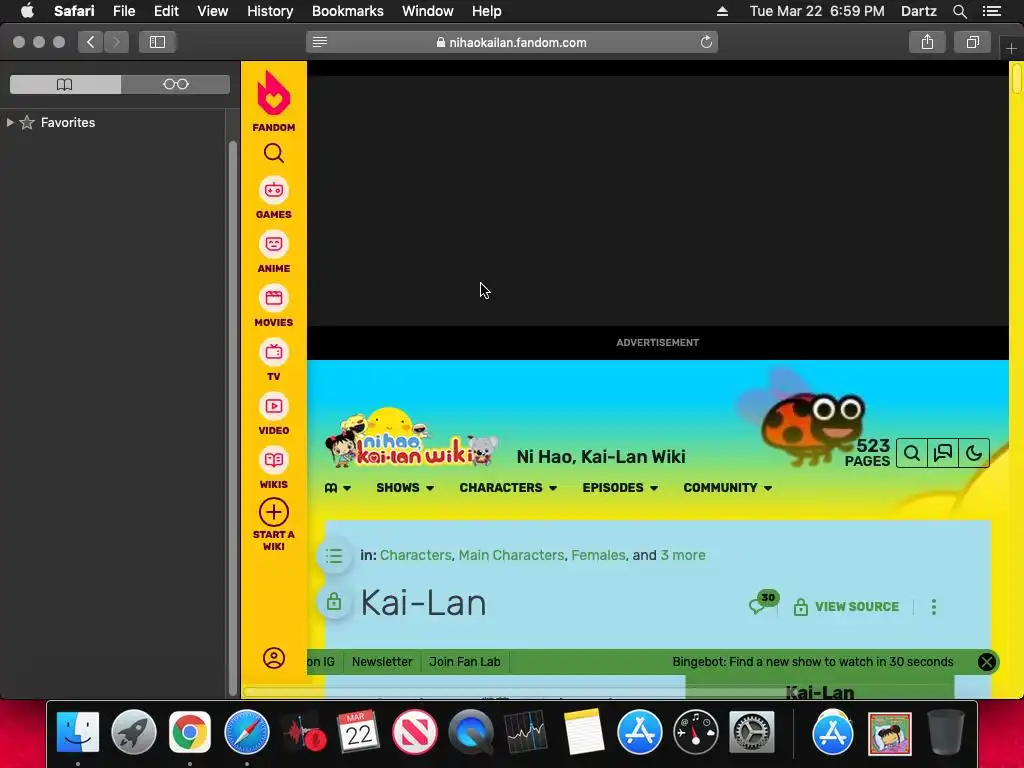This screenshot has height=768, width=1024.
Task: Open the Window menu
Action: 428,11
